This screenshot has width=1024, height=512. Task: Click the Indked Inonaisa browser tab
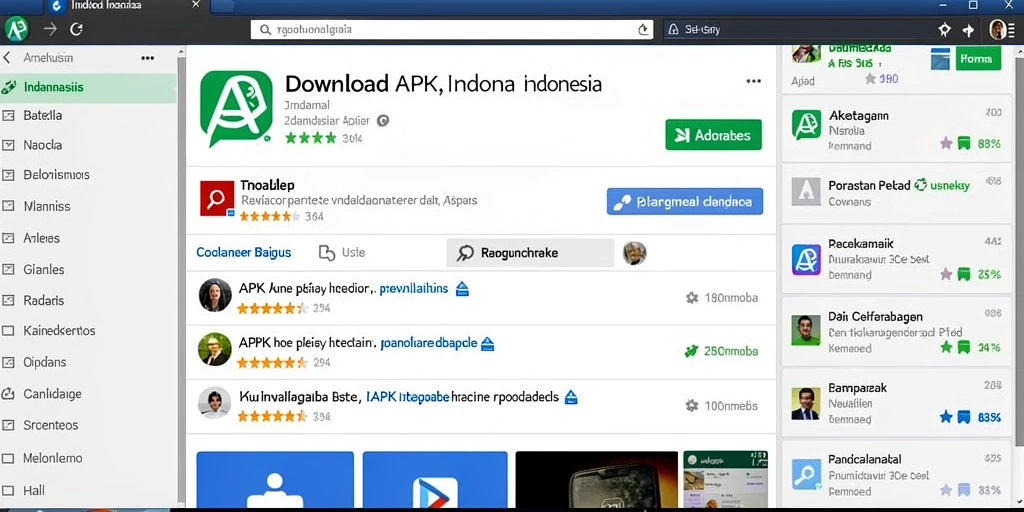[124, 6]
